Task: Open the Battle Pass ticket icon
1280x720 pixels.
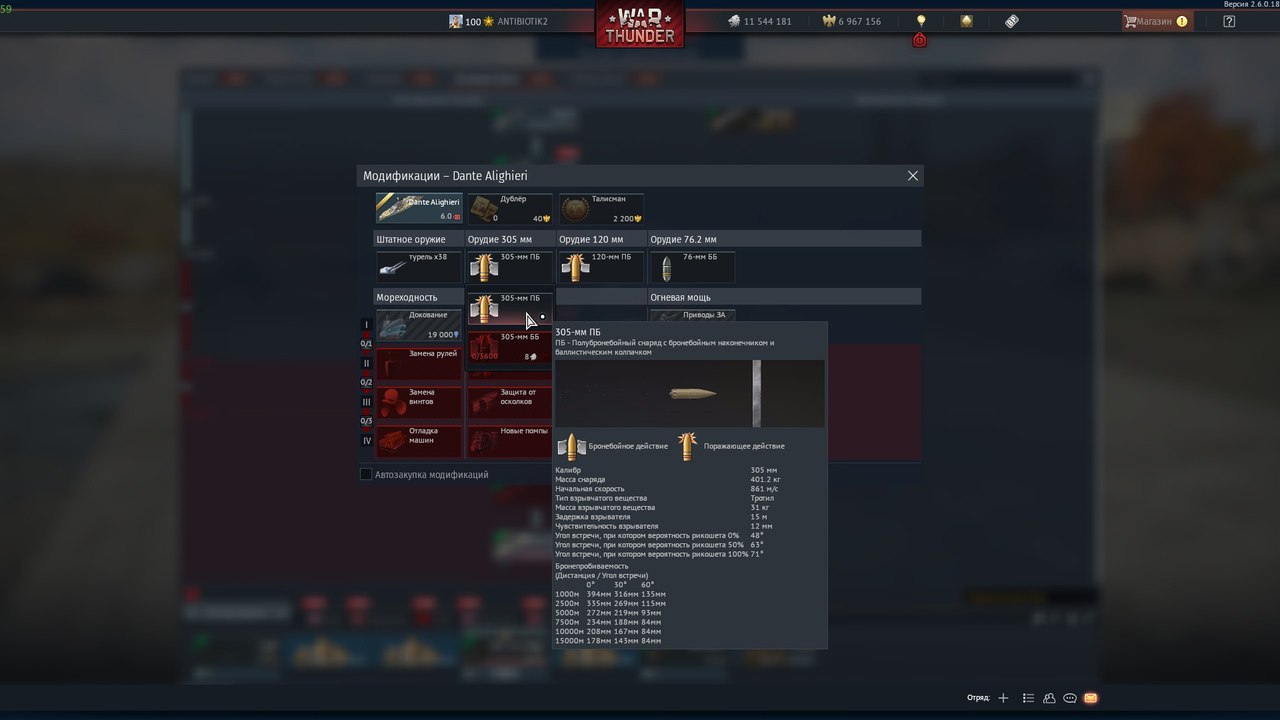Action: (x=1012, y=21)
